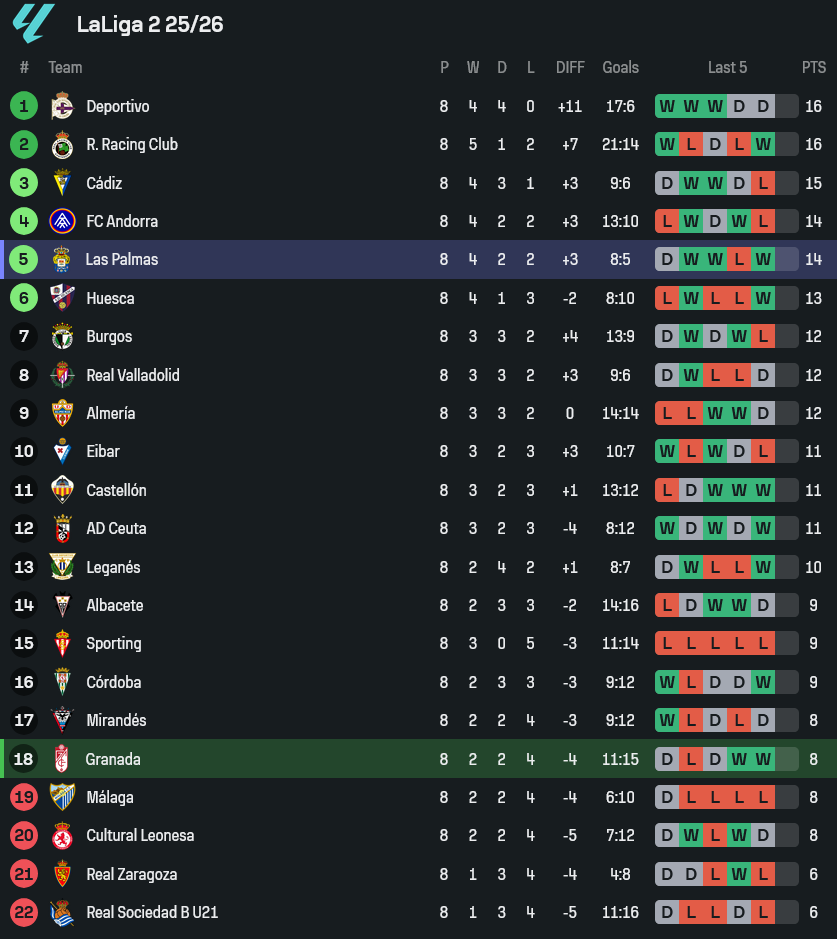Click the Cádiz team badge
Viewport: 837px width, 939px height.
tap(63, 183)
